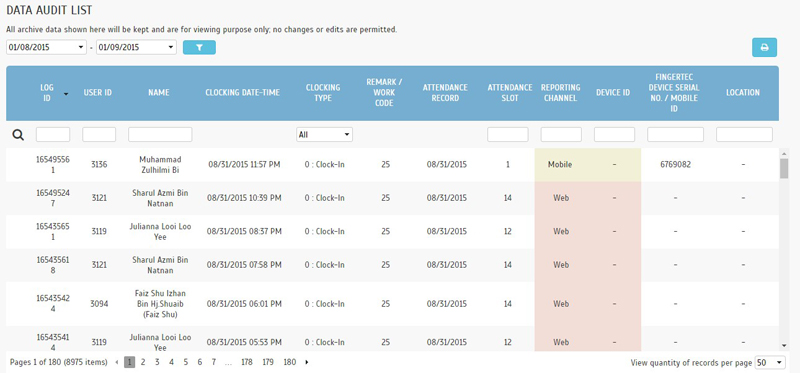This screenshot has height=373, width=800.
Task: Go to page 6
Action: [199, 362]
